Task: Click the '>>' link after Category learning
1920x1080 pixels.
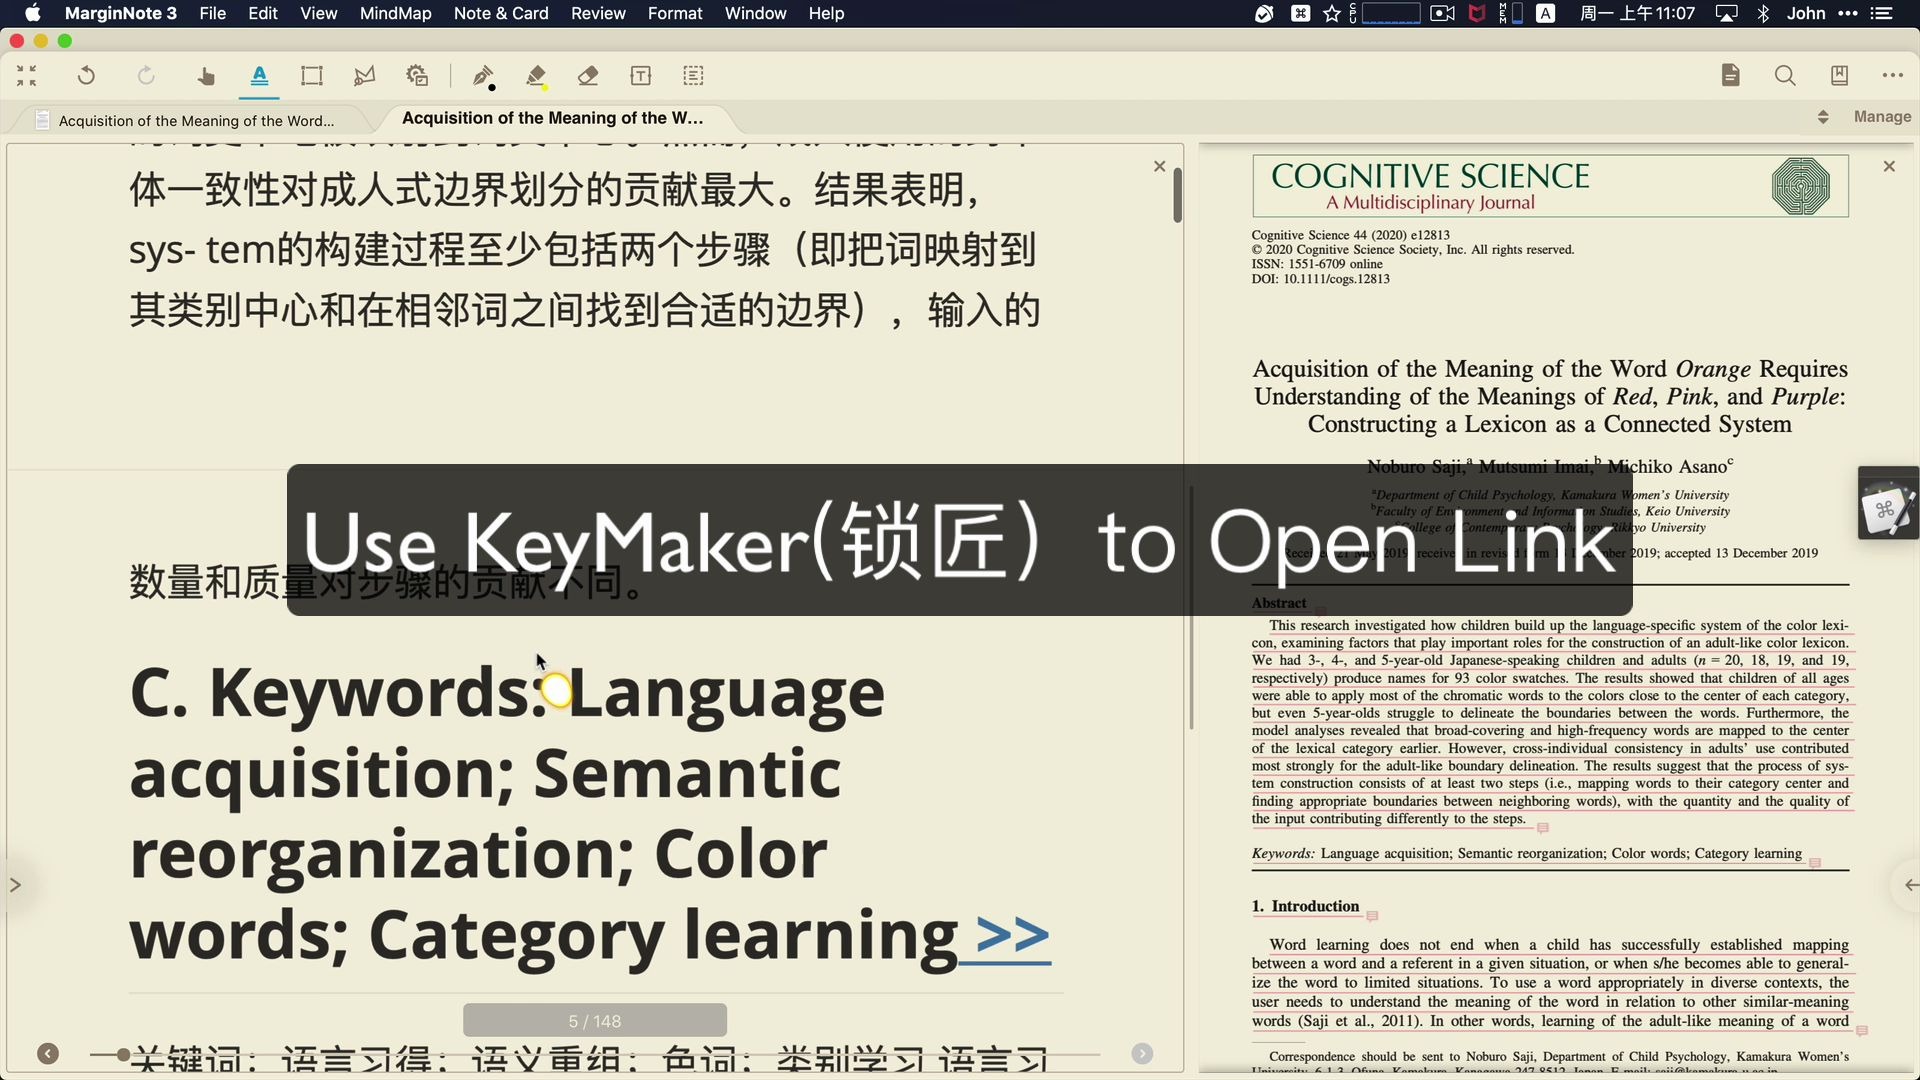Action: (x=1012, y=936)
